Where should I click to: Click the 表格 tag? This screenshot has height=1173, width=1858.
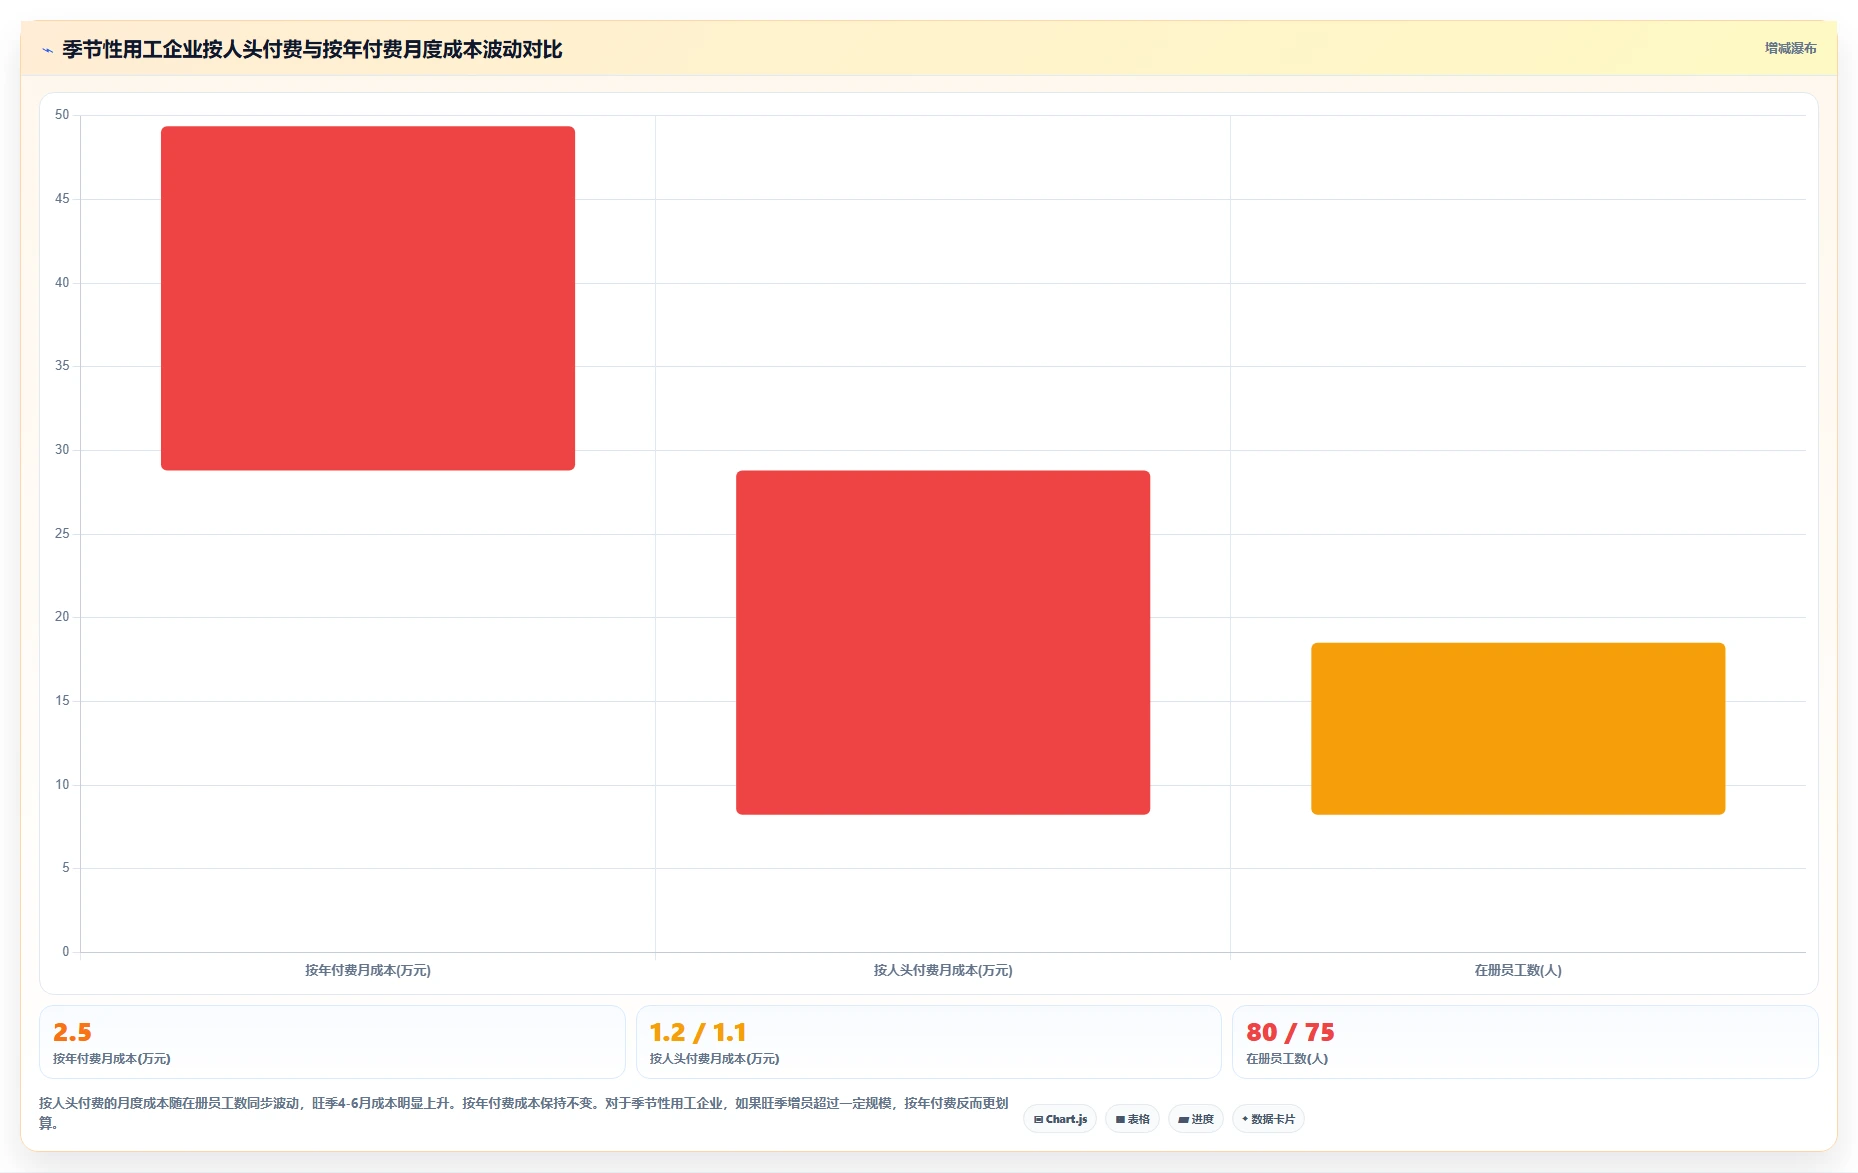pos(1132,1119)
